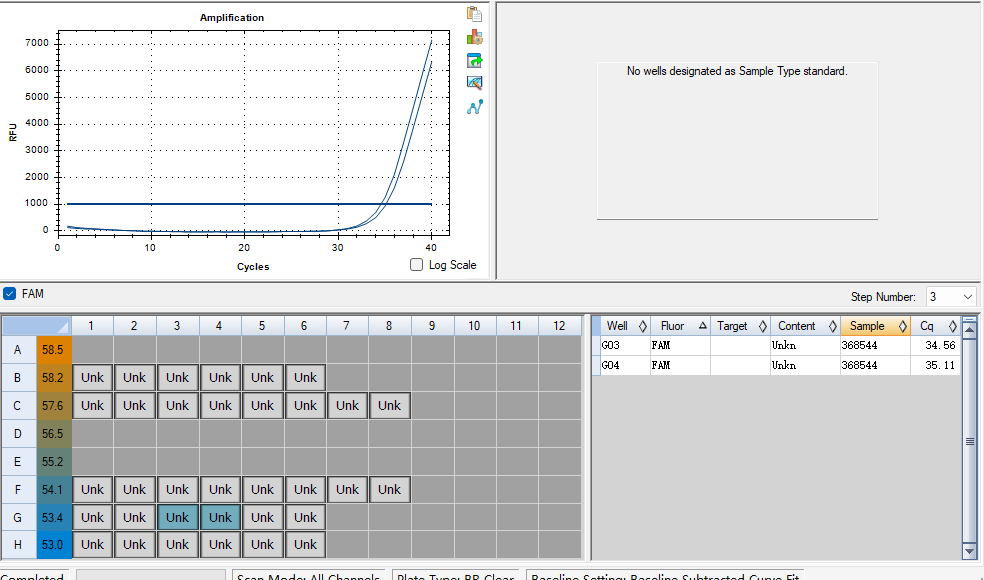Screen dimensions: 984x580
Task: Select well G6 Unk
Action: click(x=305, y=518)
